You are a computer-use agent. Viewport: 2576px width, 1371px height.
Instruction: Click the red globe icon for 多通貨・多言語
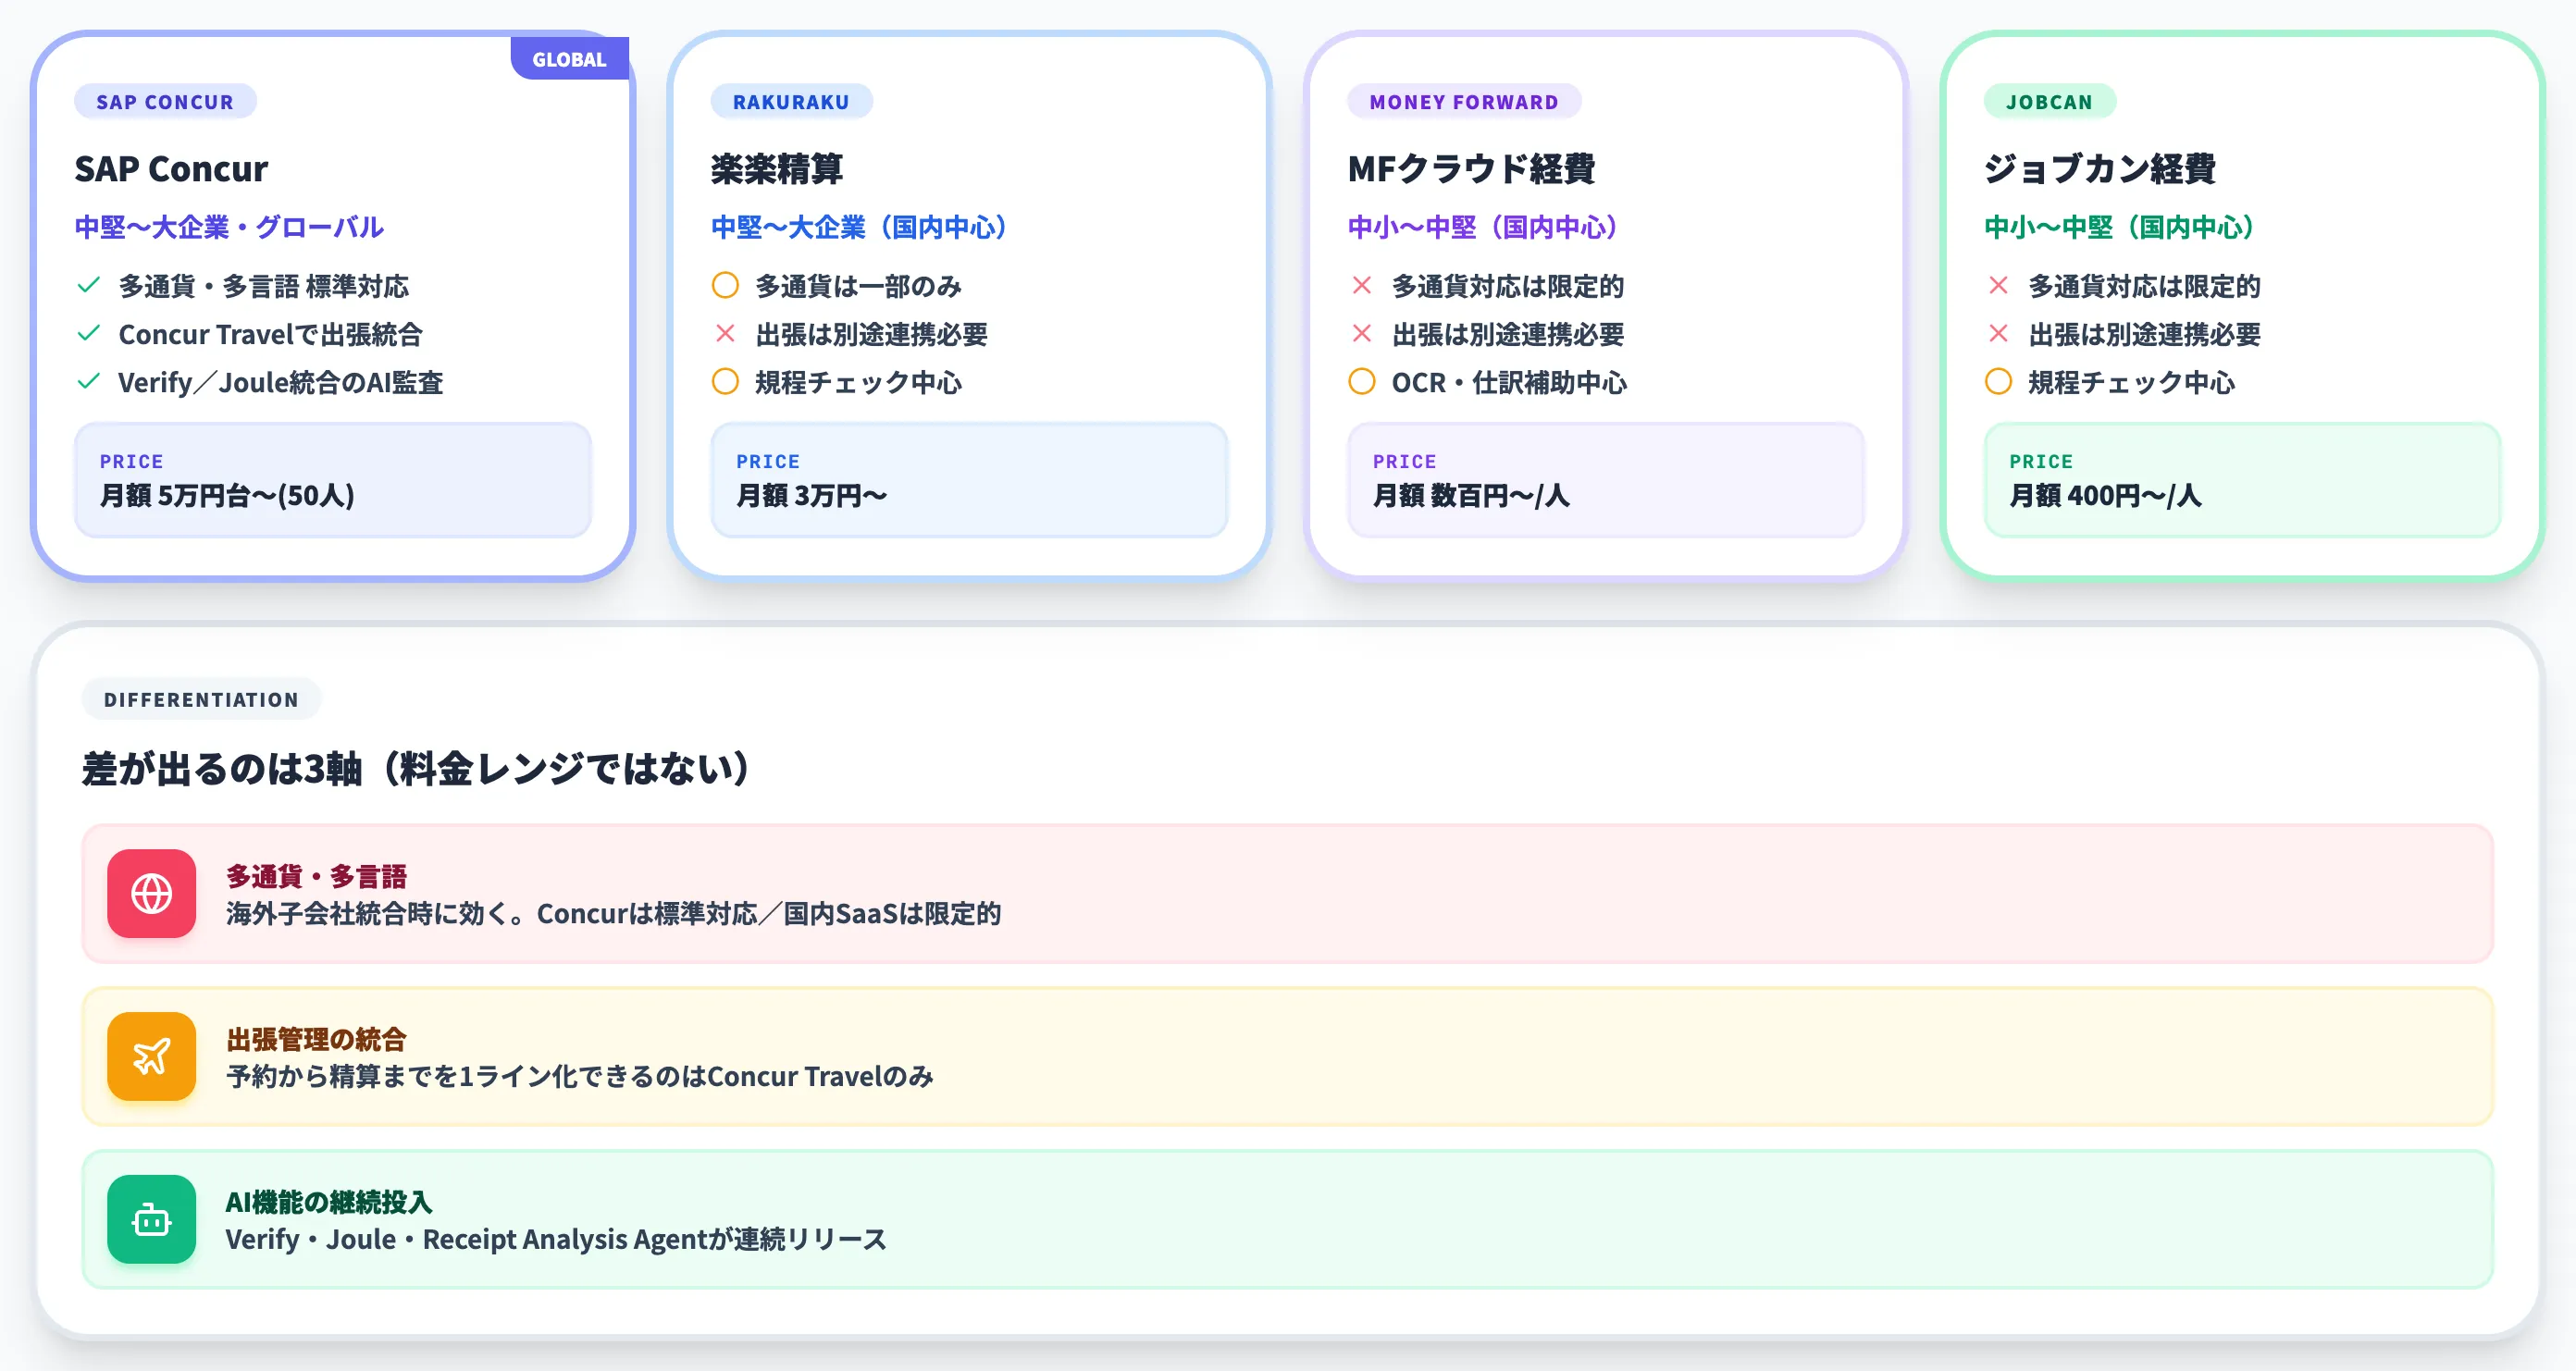[151, 893]
